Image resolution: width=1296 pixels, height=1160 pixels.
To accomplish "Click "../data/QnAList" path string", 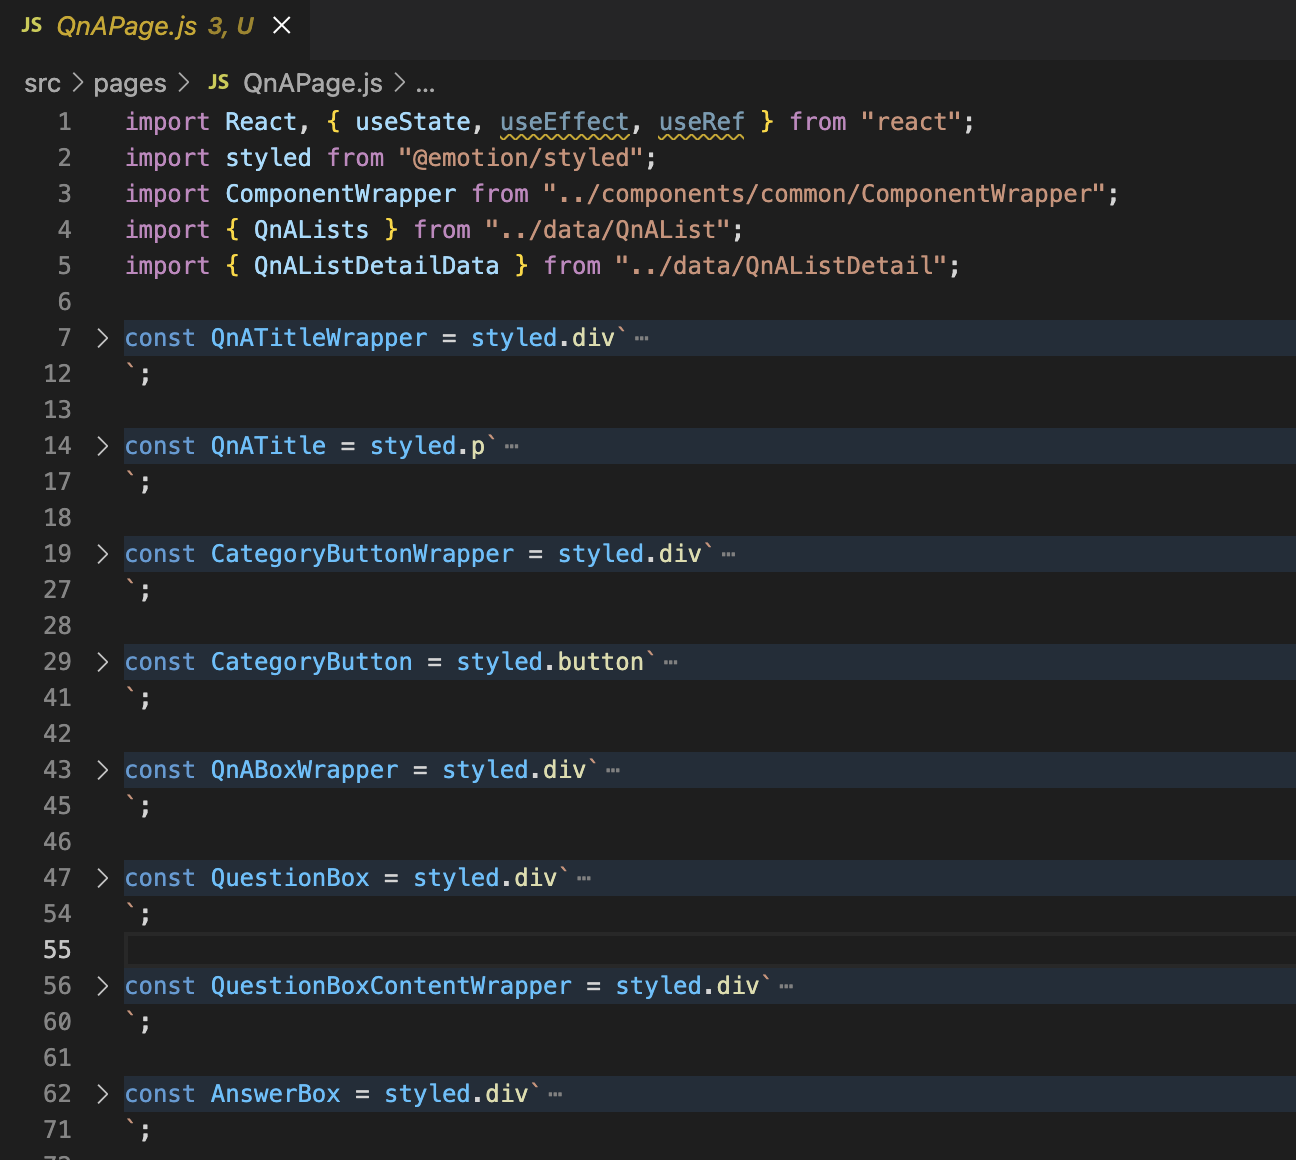I will point(607,230).
